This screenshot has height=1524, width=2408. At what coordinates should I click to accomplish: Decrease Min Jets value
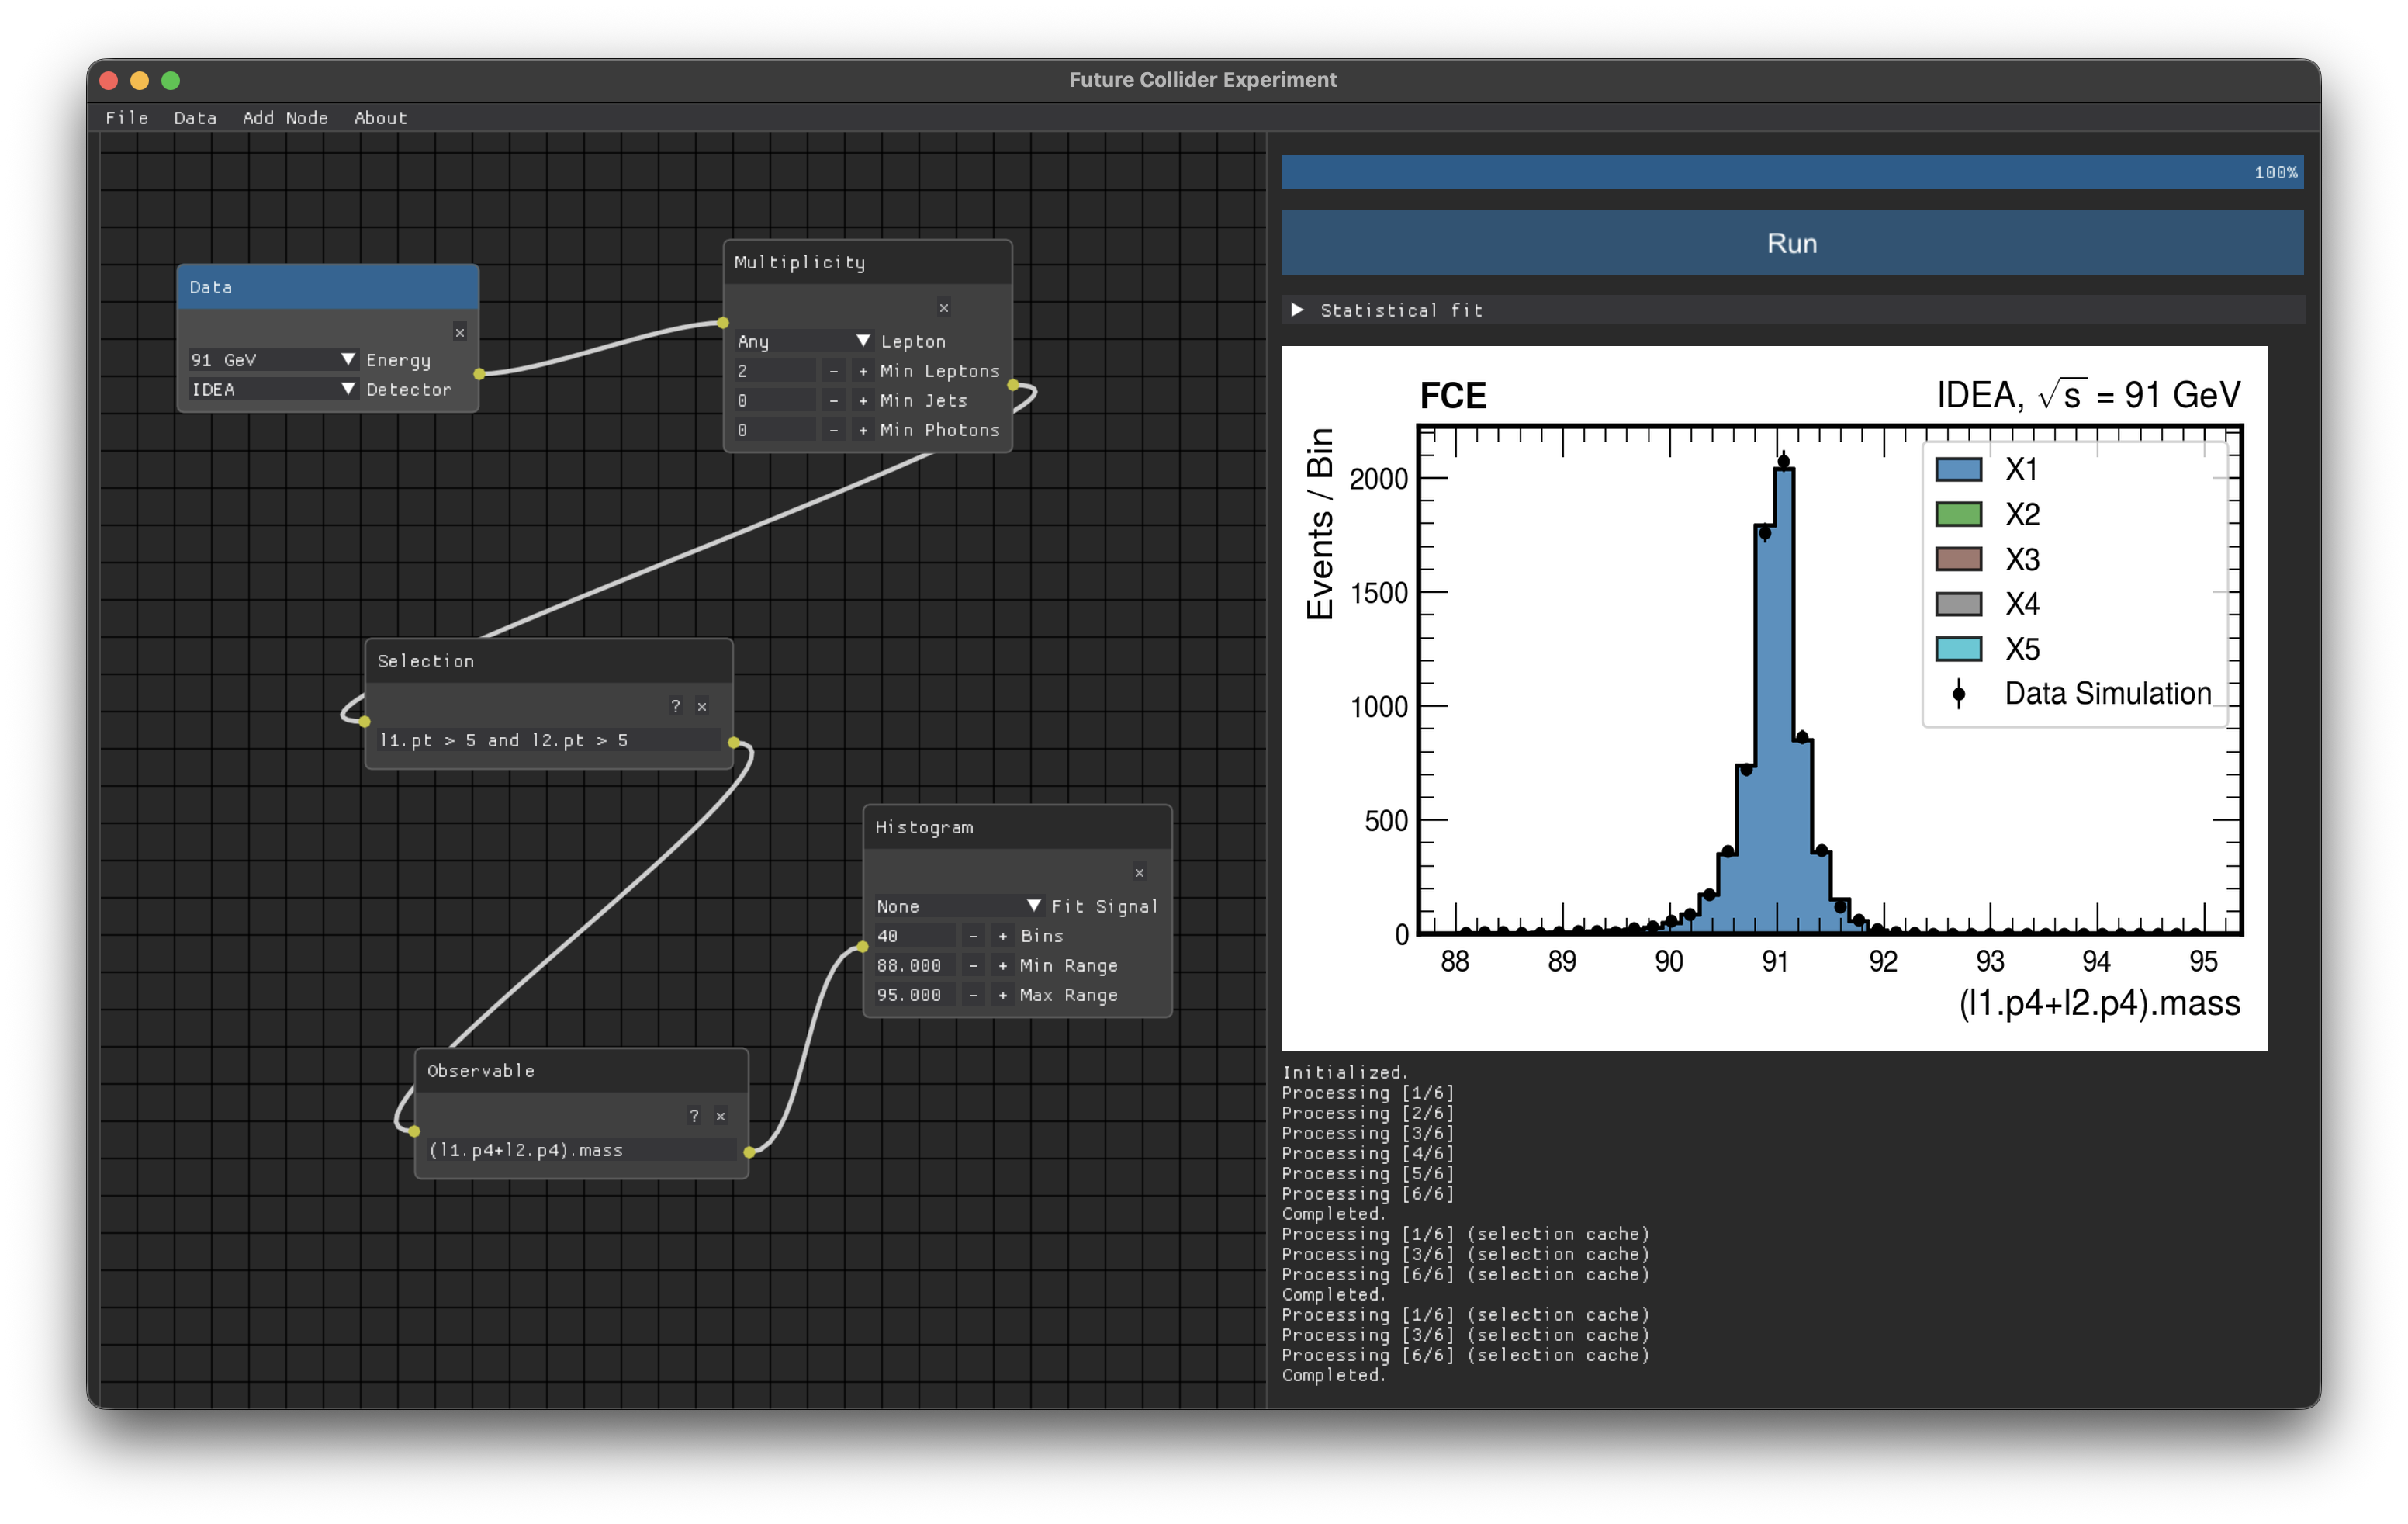click(834, 401)
